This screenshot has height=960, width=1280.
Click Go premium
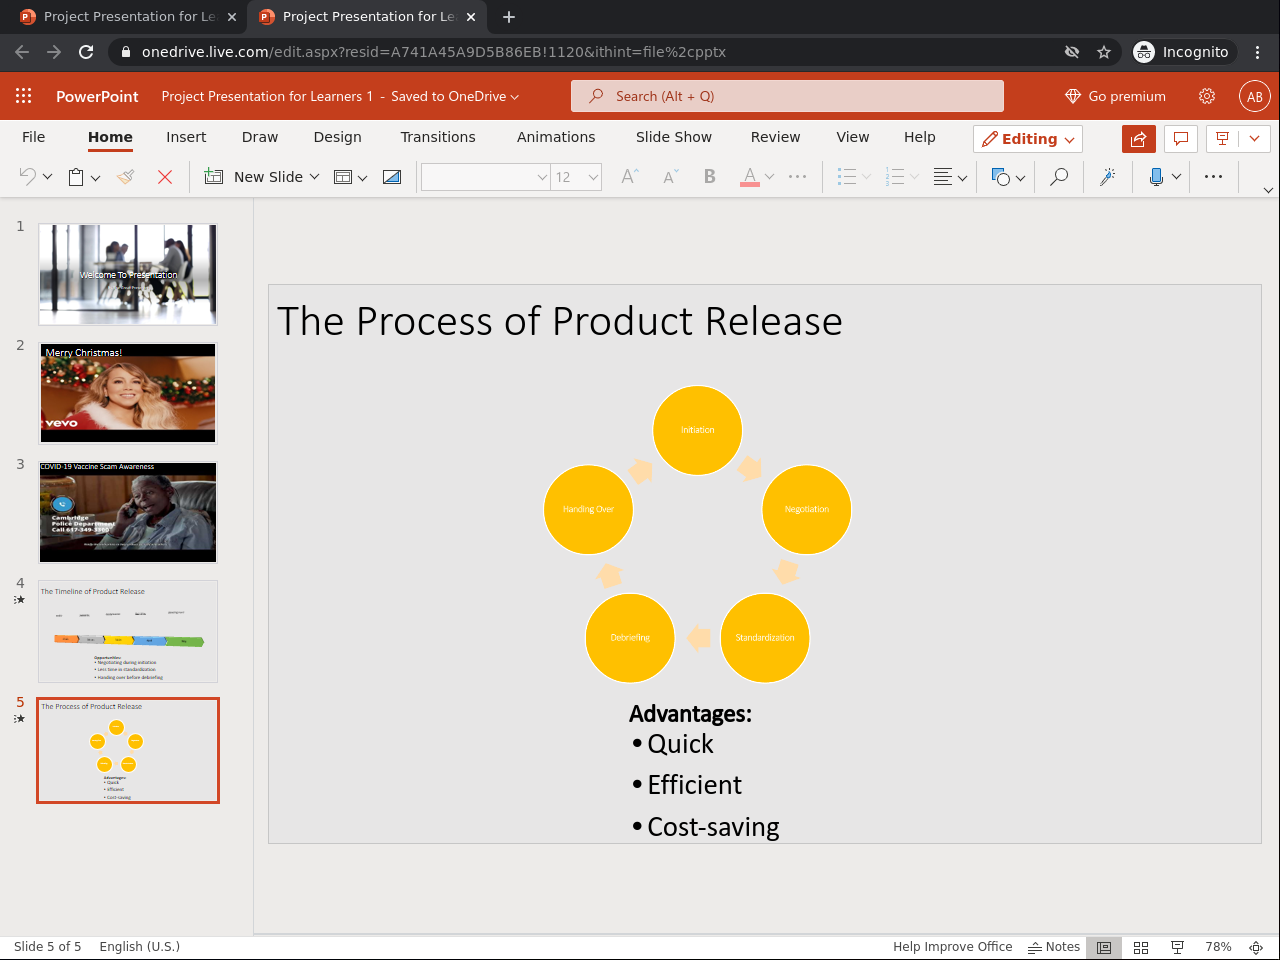(1116, 96)
